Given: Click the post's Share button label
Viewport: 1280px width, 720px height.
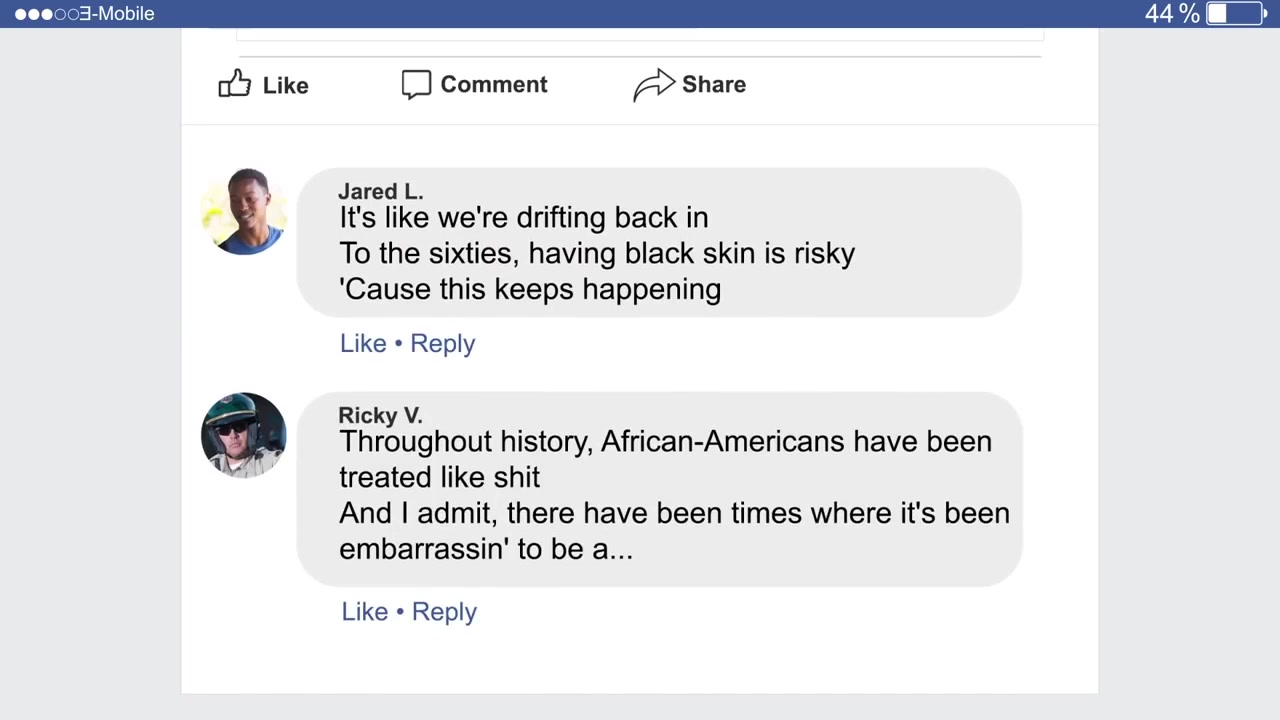Looking at the screenshot, I should tap(714, 84).
